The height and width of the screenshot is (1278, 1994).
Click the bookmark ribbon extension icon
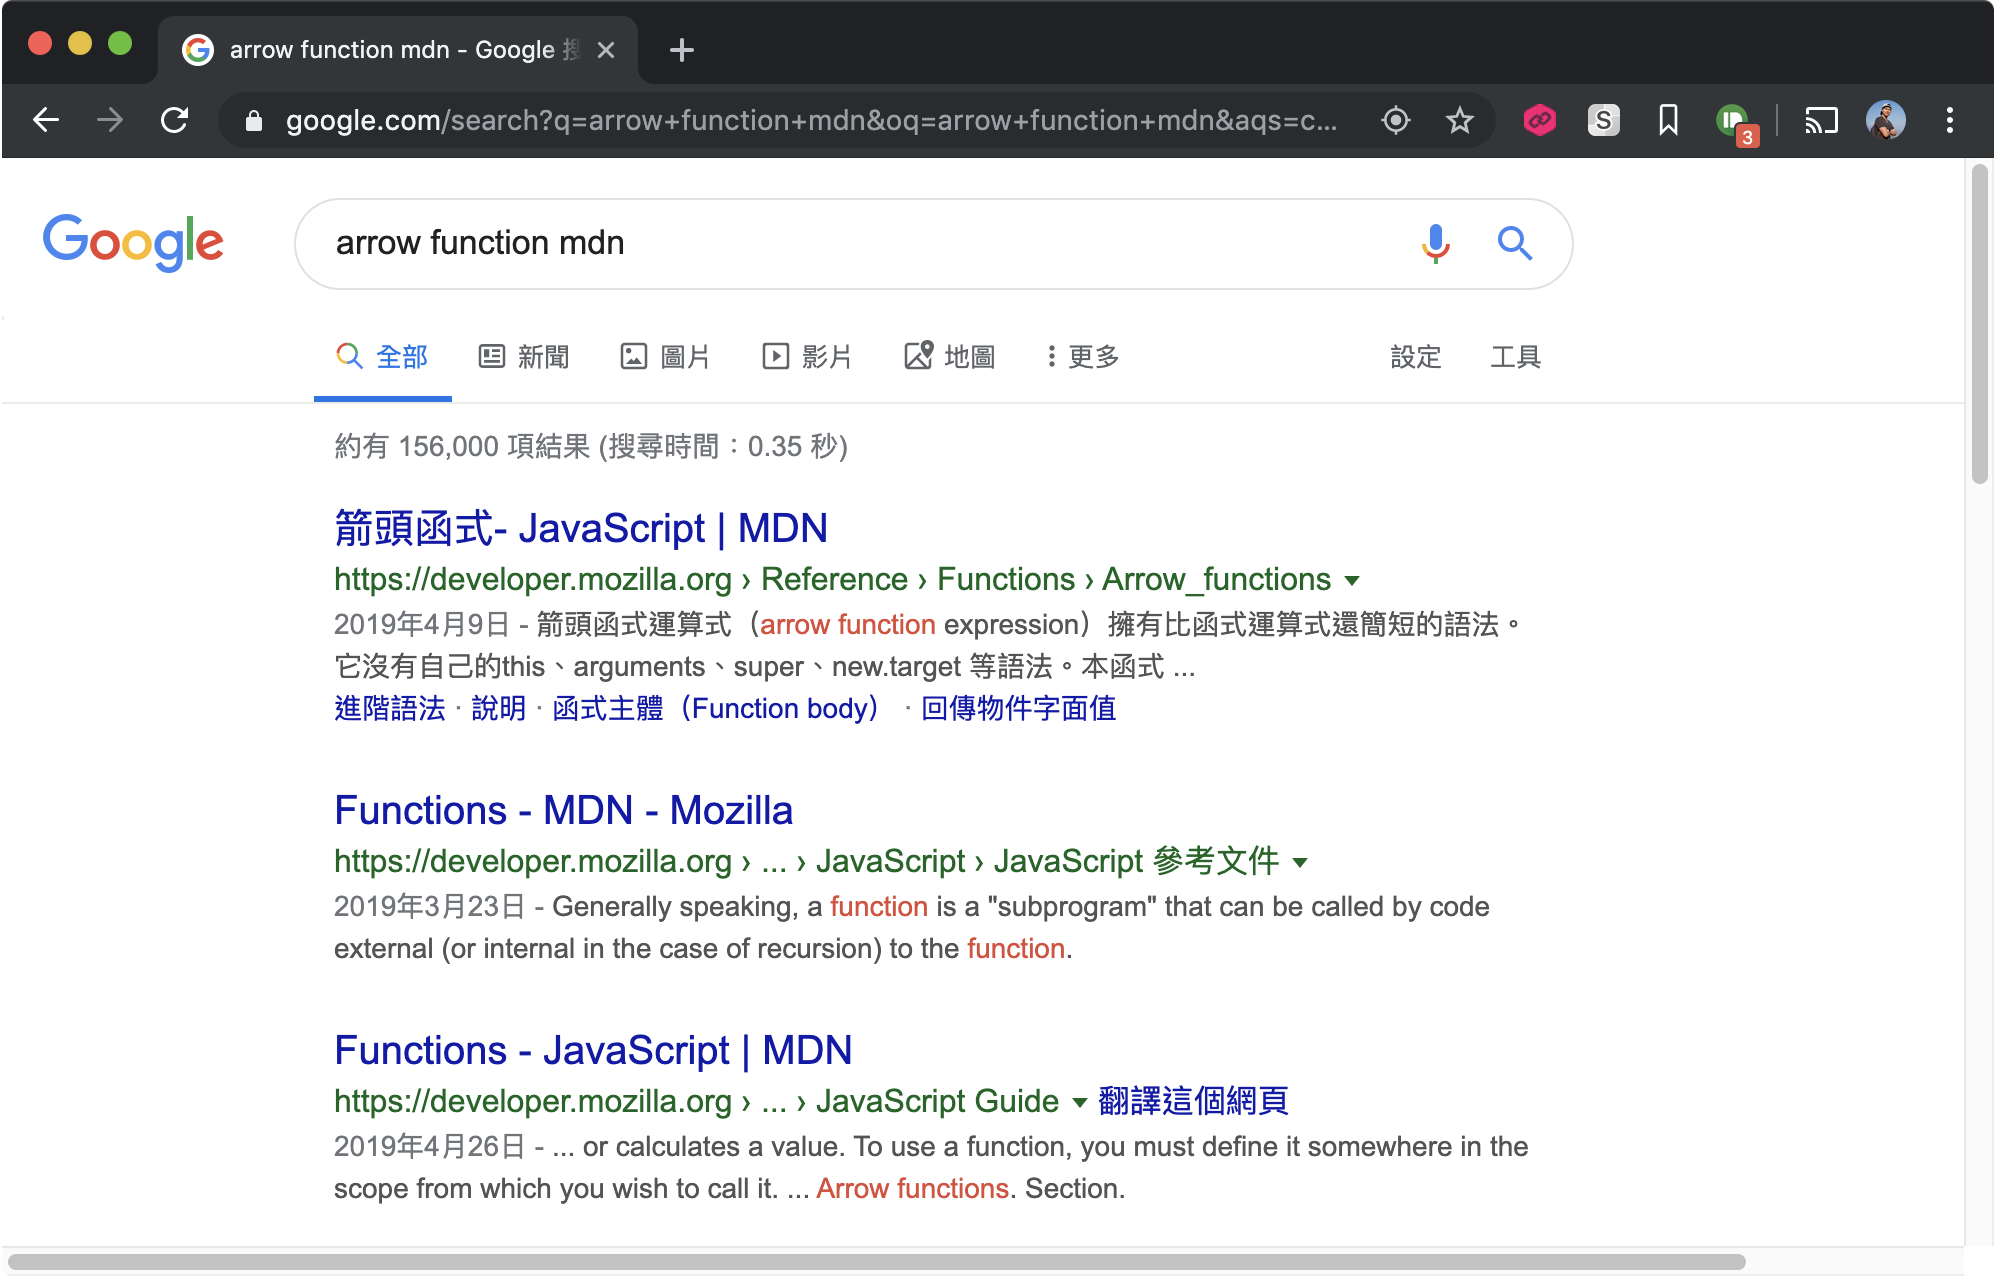(x=1668, y=121)
